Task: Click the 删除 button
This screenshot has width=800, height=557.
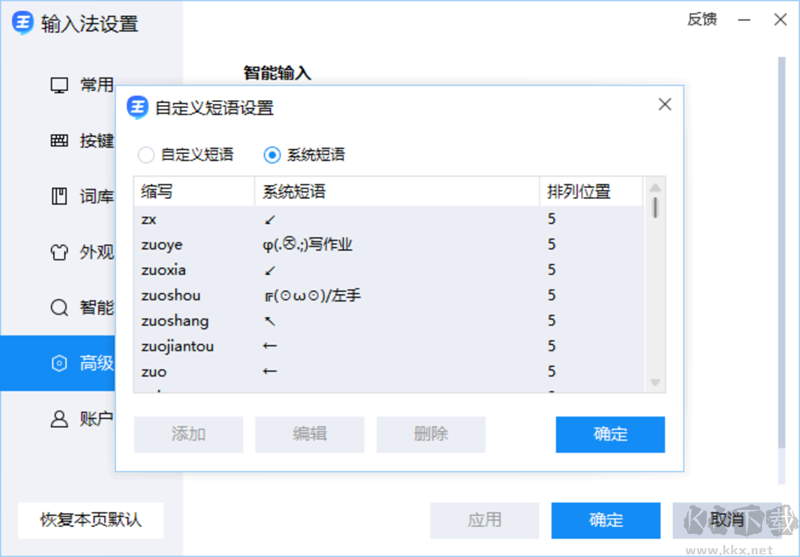Action: tap(431, 434)
